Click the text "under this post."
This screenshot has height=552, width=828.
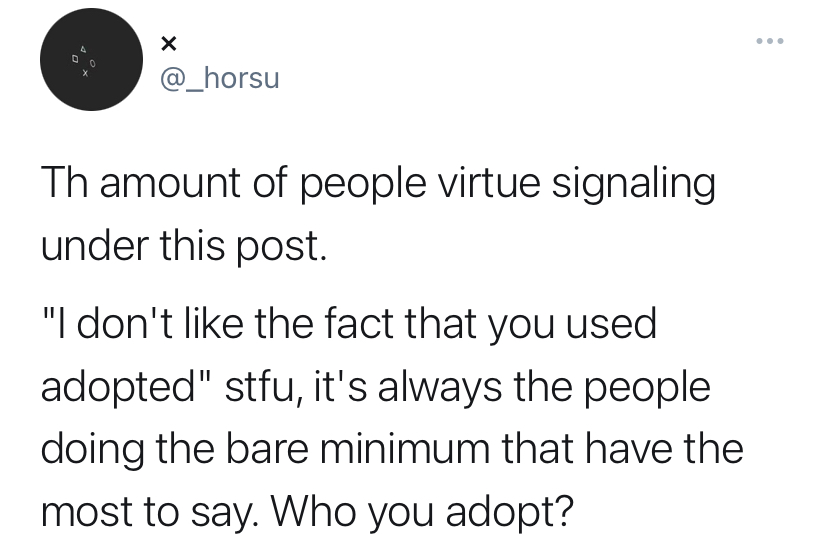point(183,247)
